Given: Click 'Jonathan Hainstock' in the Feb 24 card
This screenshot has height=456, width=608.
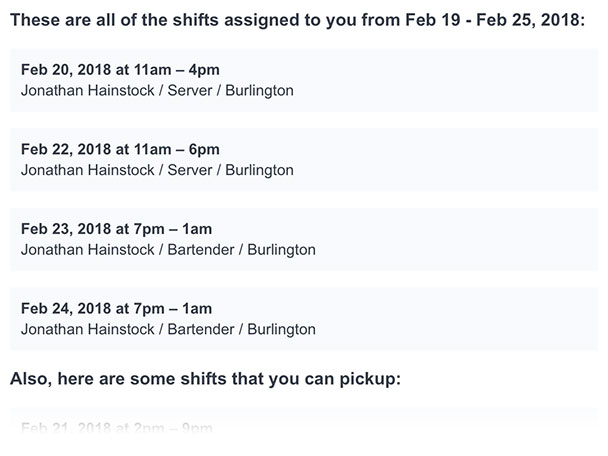Looking at the screenshot, I should pos(88,330).
